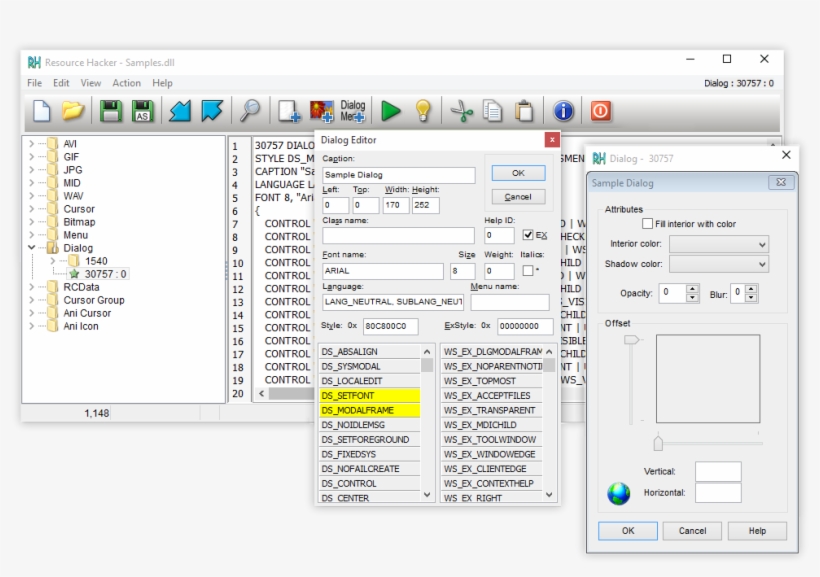Open the Edit menu
The width and height of the screenshot is (820, 577).
61,83
